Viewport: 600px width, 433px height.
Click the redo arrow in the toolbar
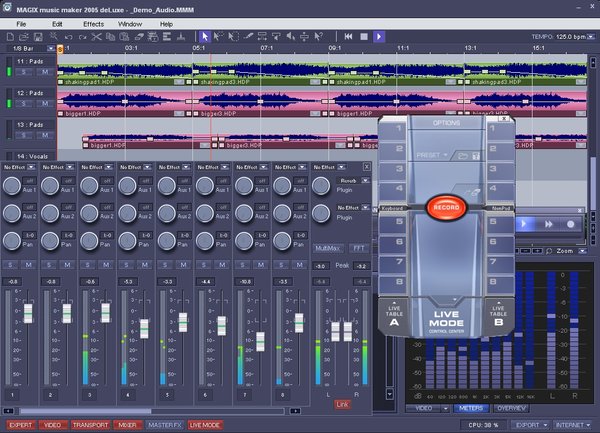[82, 37]
